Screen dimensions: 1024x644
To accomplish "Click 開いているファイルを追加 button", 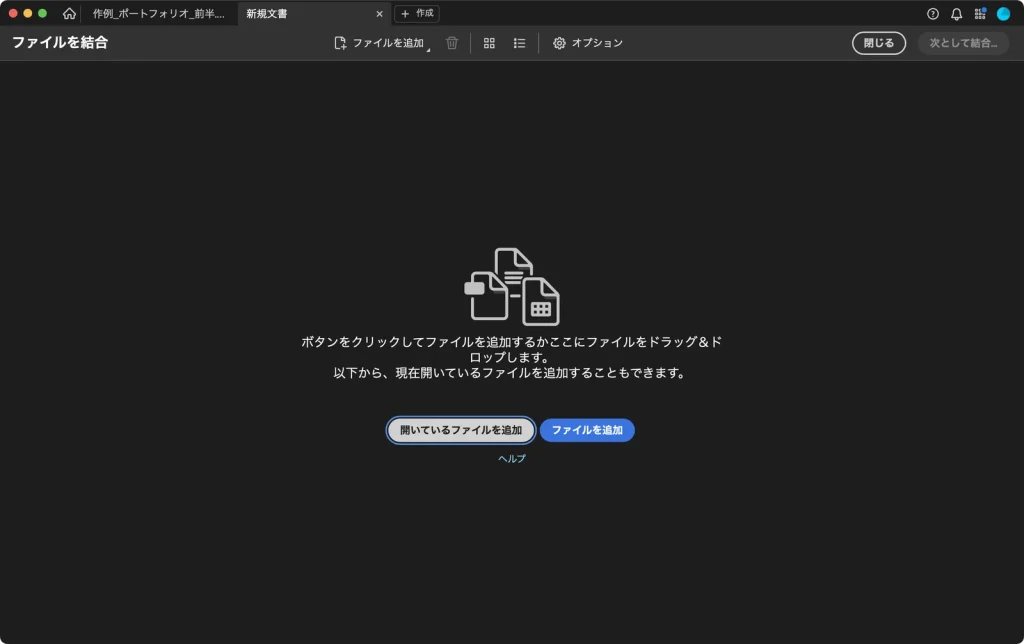I will (460, 430).
